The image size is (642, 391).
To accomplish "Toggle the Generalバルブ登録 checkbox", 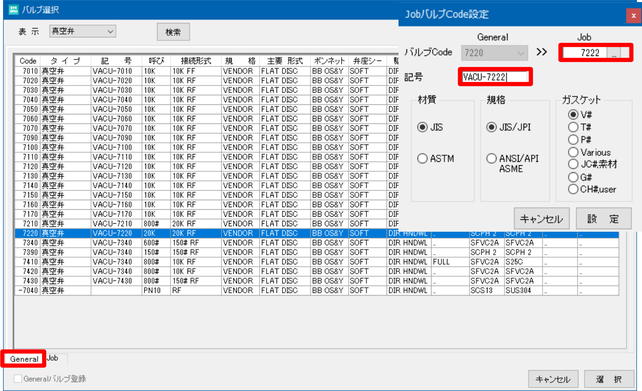I will pyautogui.click(x=18, y=379).
